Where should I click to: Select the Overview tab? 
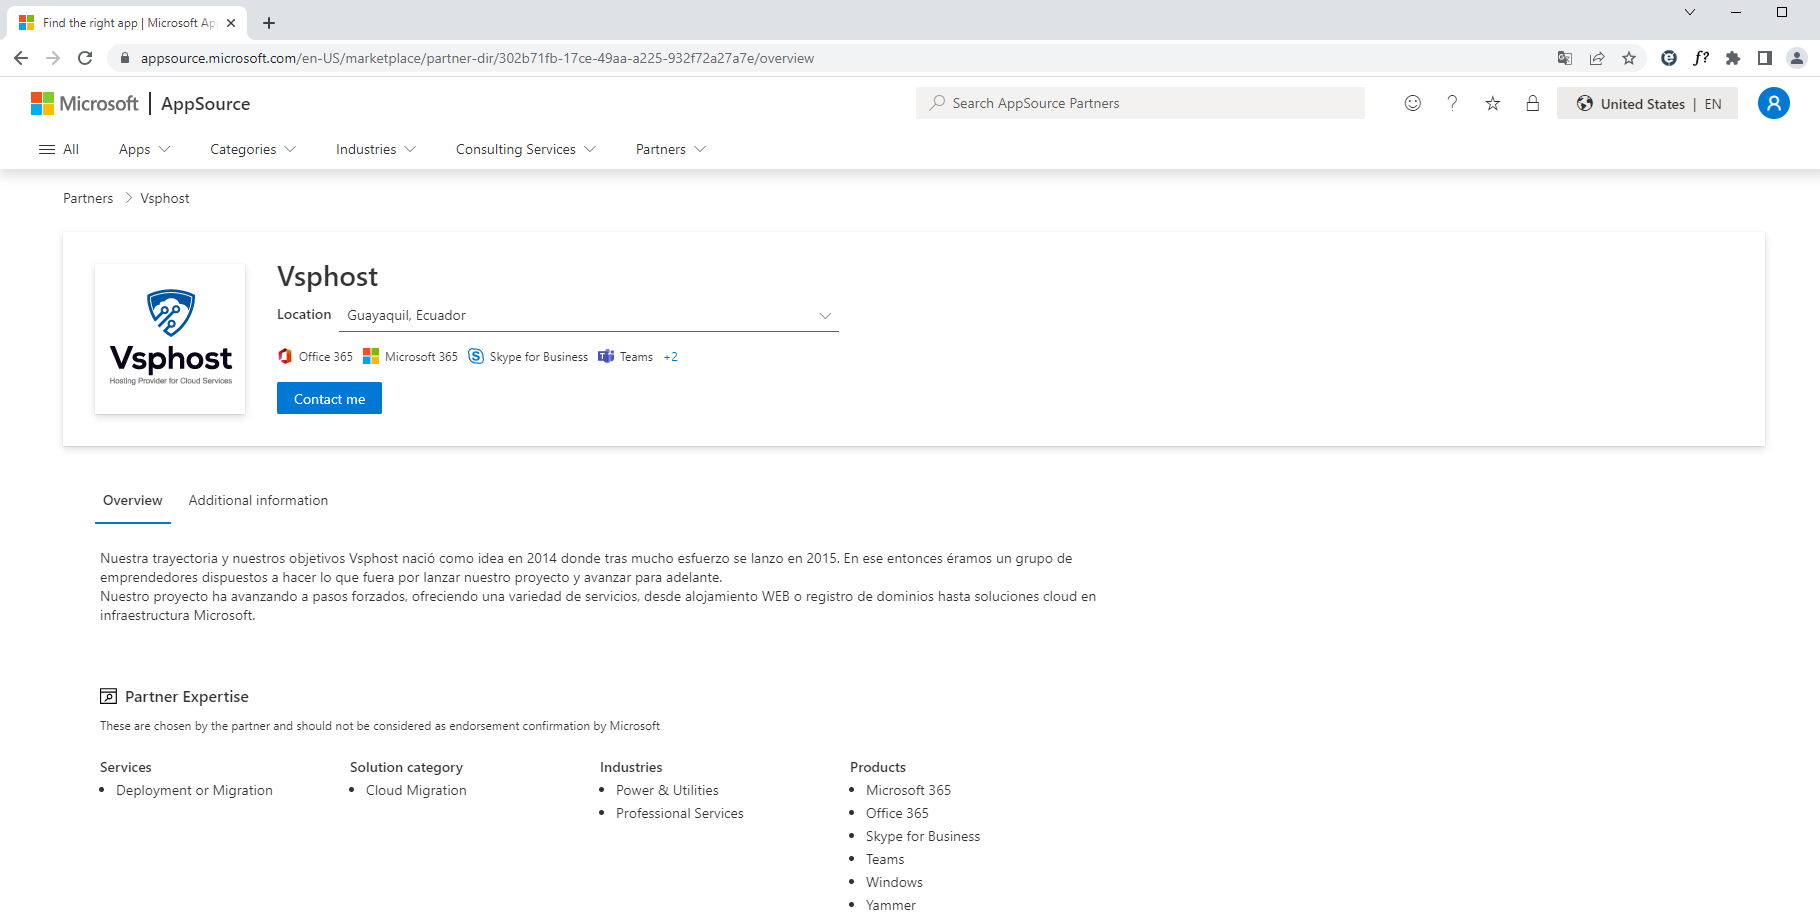pyautogui.click(x=133, y=500)
